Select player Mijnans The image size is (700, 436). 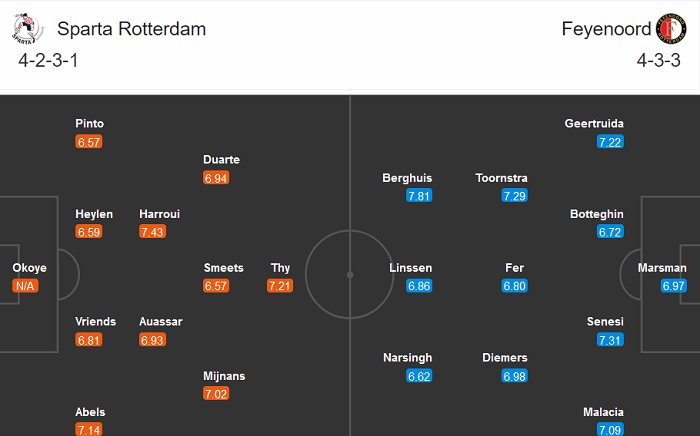coord(224,376)
